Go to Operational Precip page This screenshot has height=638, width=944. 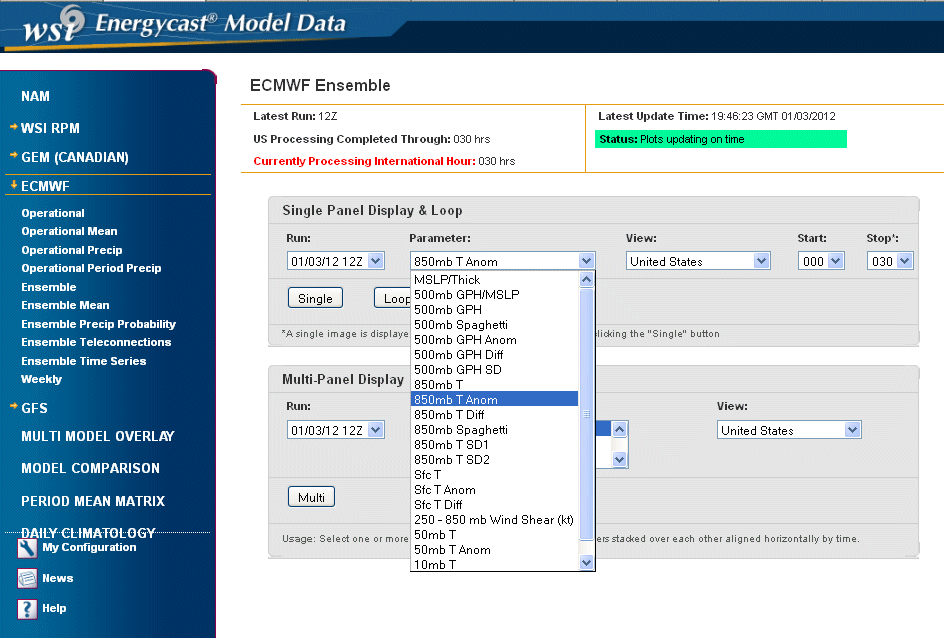tap(72, 250)
